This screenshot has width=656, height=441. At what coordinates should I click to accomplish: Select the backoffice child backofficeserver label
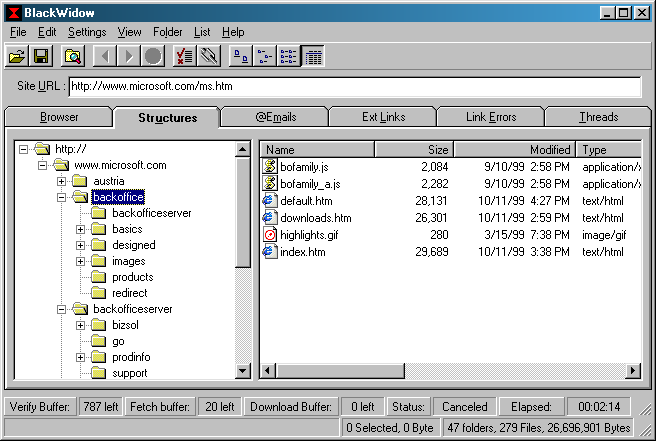[151, 213]
